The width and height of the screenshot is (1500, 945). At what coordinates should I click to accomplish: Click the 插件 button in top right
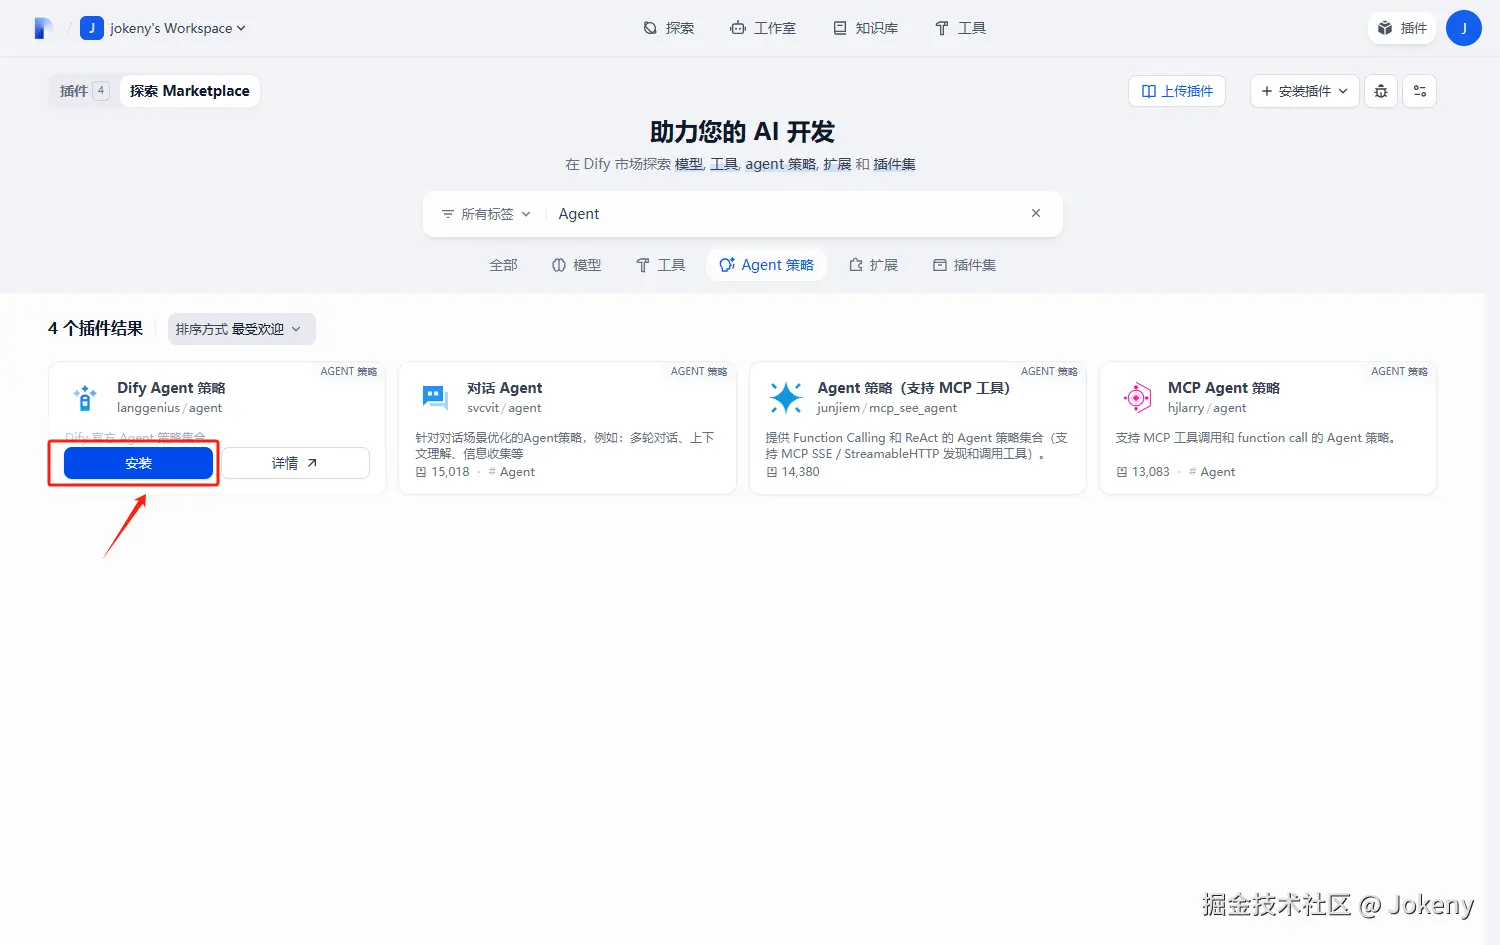click(1402, 28)
